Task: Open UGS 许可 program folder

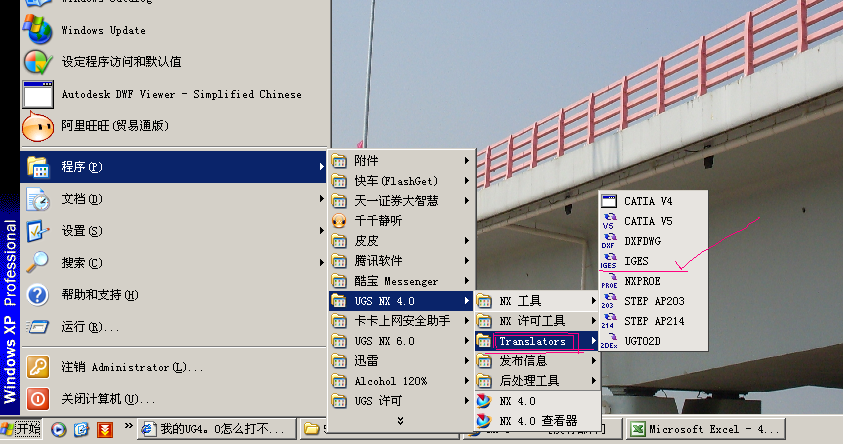Action: click(x=402, y=401)
